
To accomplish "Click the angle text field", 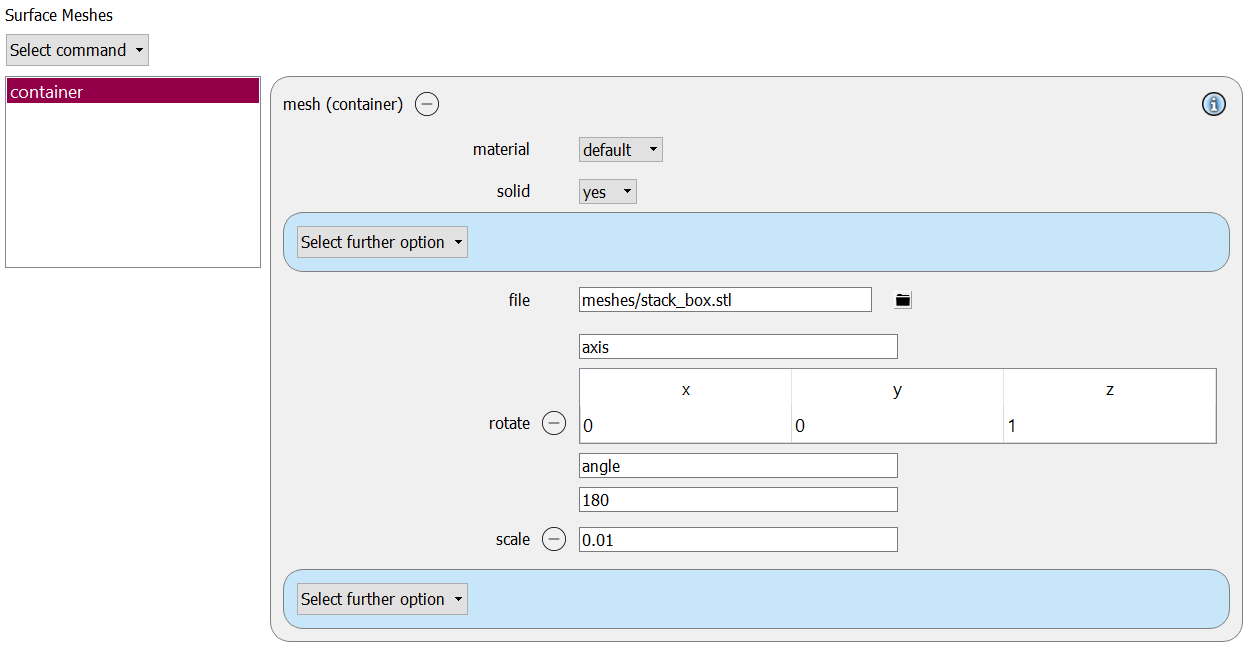I will tap(738, 466).
